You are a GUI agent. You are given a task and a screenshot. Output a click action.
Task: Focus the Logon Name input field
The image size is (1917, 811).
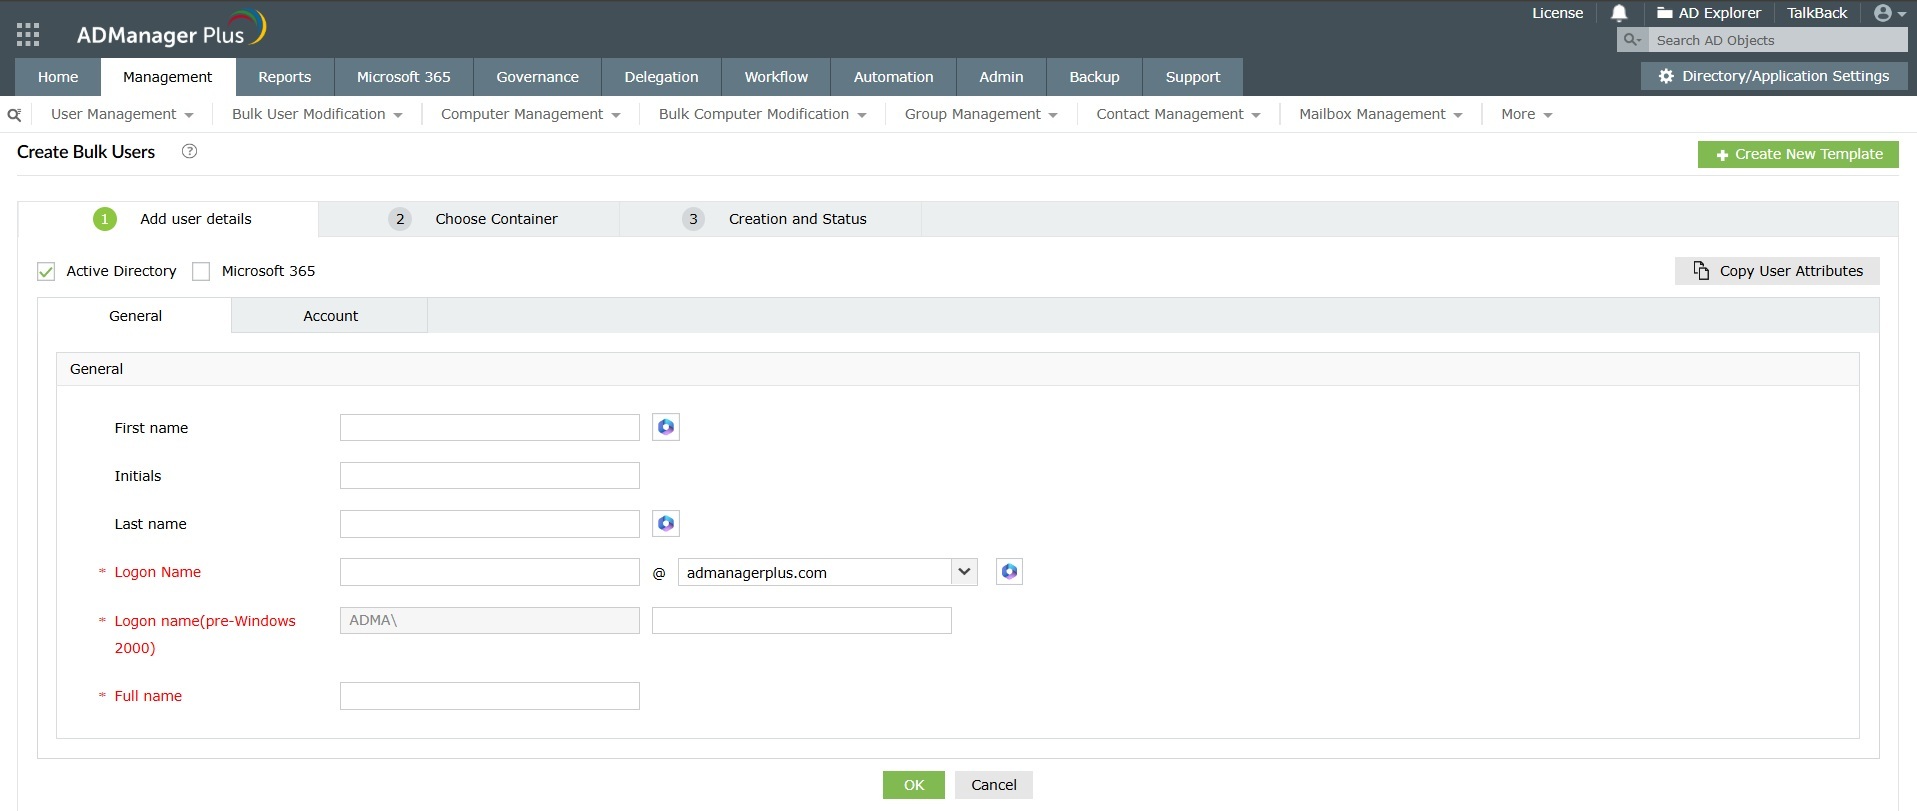(x=490, y=572)
